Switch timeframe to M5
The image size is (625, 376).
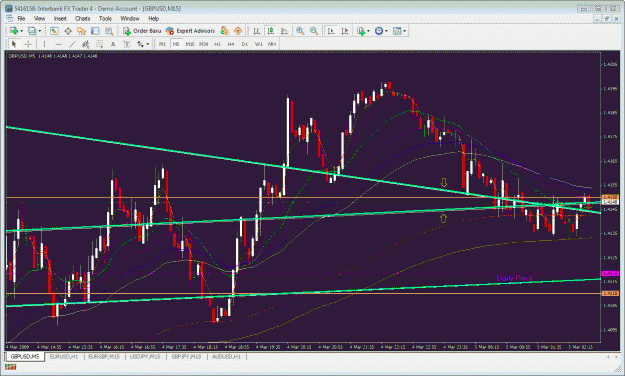[176, 44]
